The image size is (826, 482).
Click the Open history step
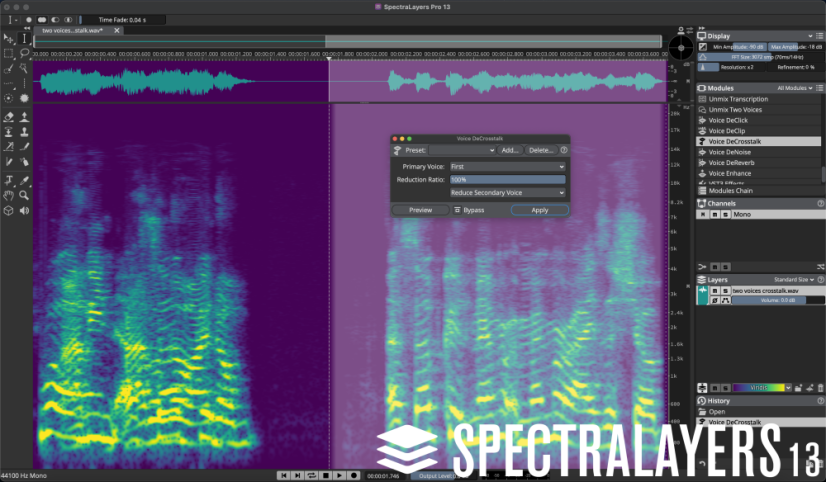[x=759, y=412]
